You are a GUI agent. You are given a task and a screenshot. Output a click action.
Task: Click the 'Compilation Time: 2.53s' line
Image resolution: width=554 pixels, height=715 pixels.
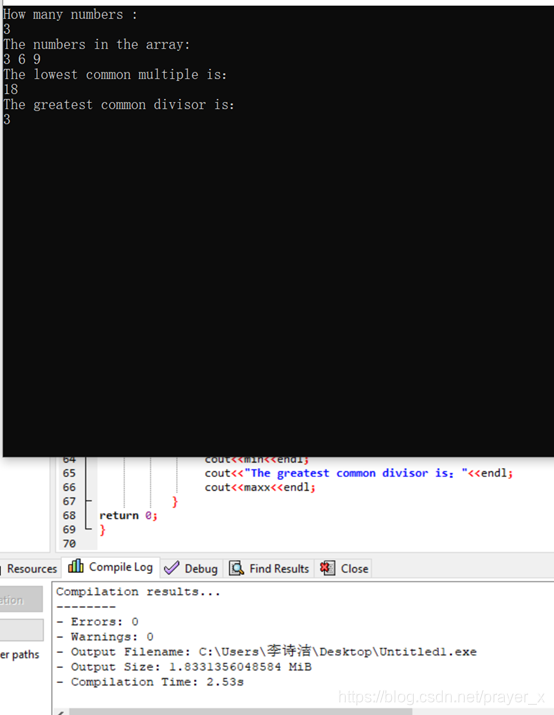pos(150,682)
